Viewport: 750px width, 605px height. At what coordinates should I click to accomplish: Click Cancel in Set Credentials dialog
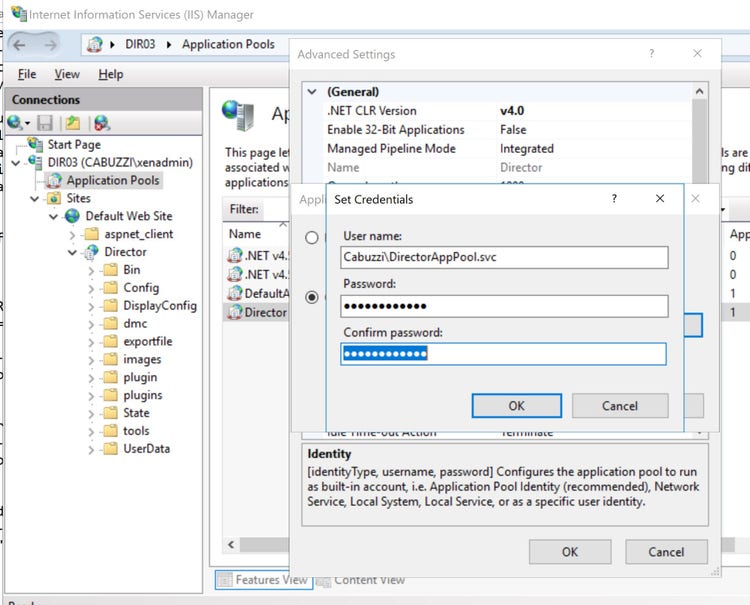click(620, 406)
